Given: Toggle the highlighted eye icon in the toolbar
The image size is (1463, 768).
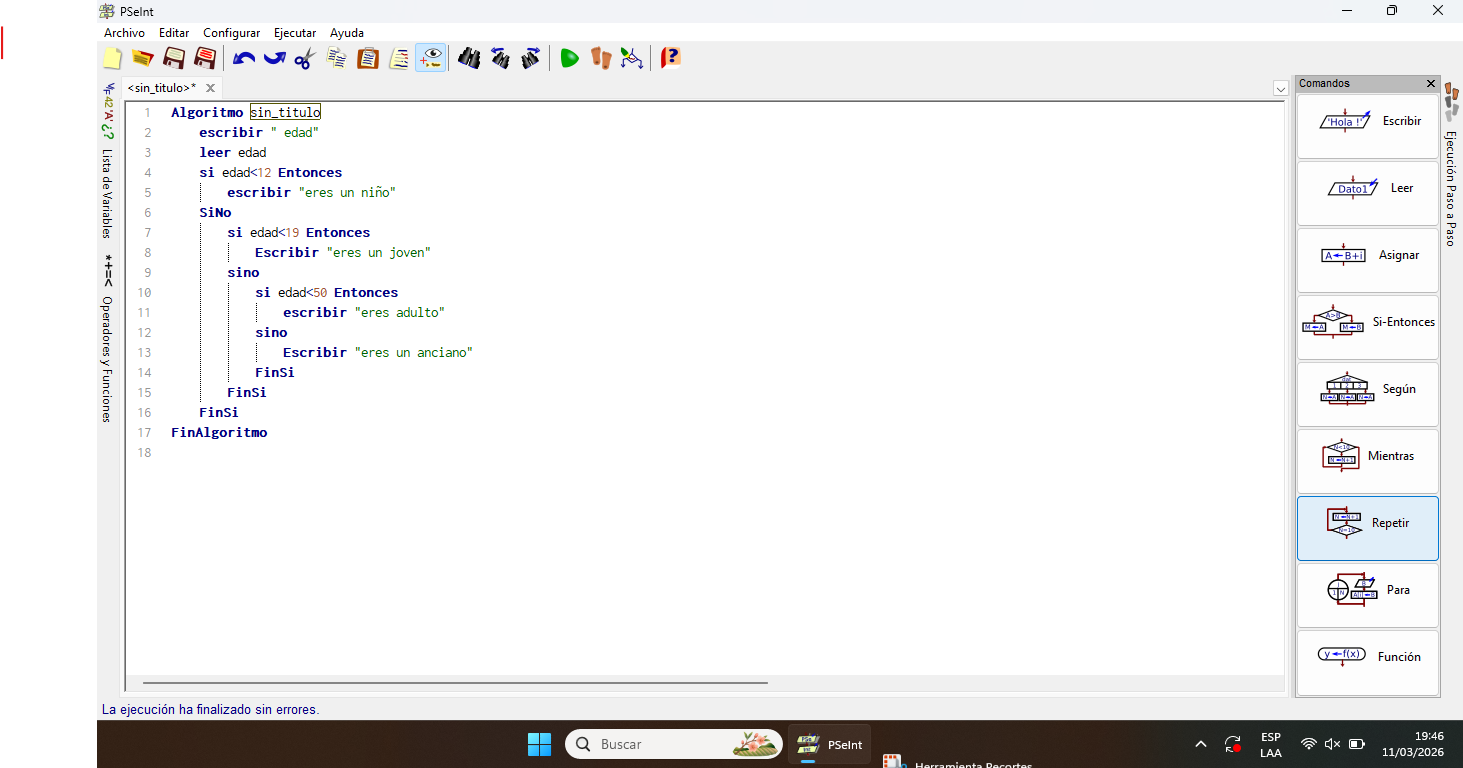Looking at the screenshot, I should pyautogui.click(x=431, y=58).
